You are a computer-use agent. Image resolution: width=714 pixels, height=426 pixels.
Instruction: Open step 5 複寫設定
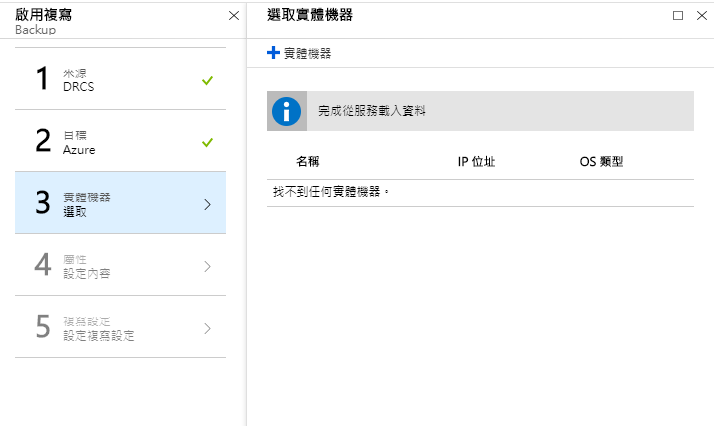coord(120,326)
